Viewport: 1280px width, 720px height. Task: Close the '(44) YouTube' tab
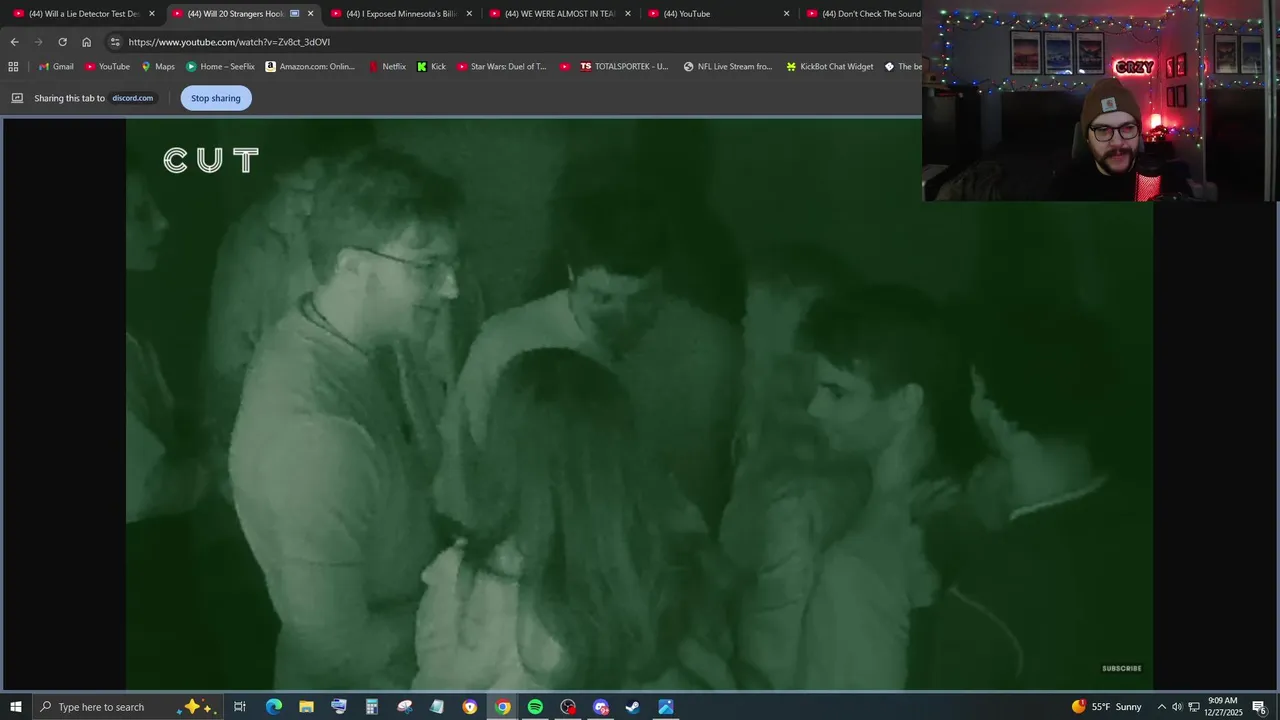(786, 14)
